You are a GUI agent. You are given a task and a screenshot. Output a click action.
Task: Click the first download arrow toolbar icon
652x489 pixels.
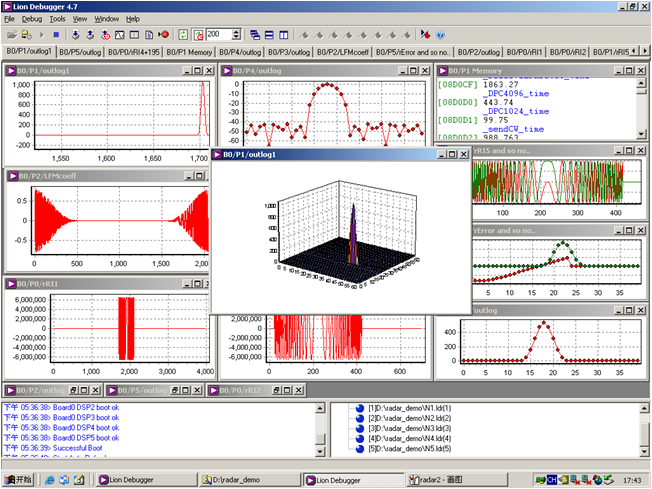point(75,35)
